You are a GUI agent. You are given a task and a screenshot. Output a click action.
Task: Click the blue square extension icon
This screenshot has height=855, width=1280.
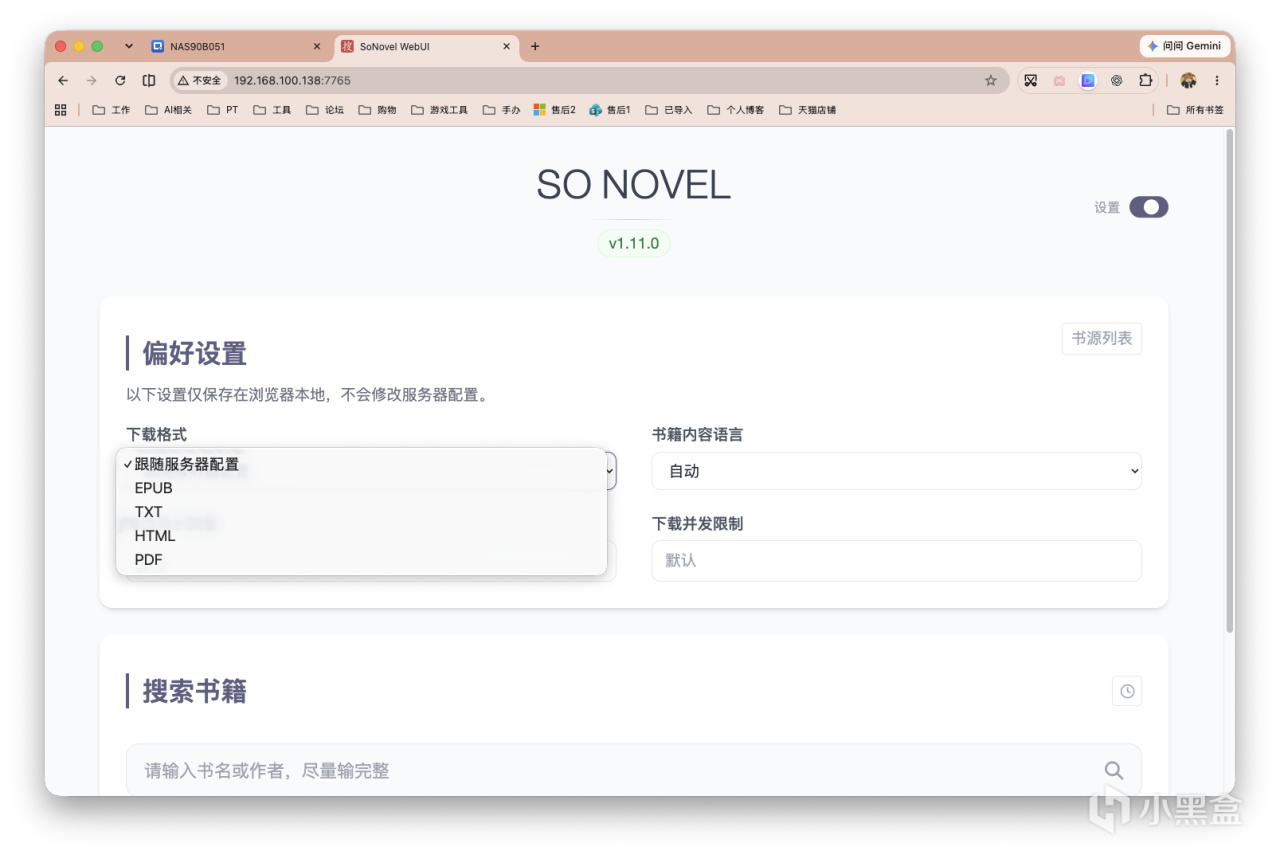[x=1088, y=81]
